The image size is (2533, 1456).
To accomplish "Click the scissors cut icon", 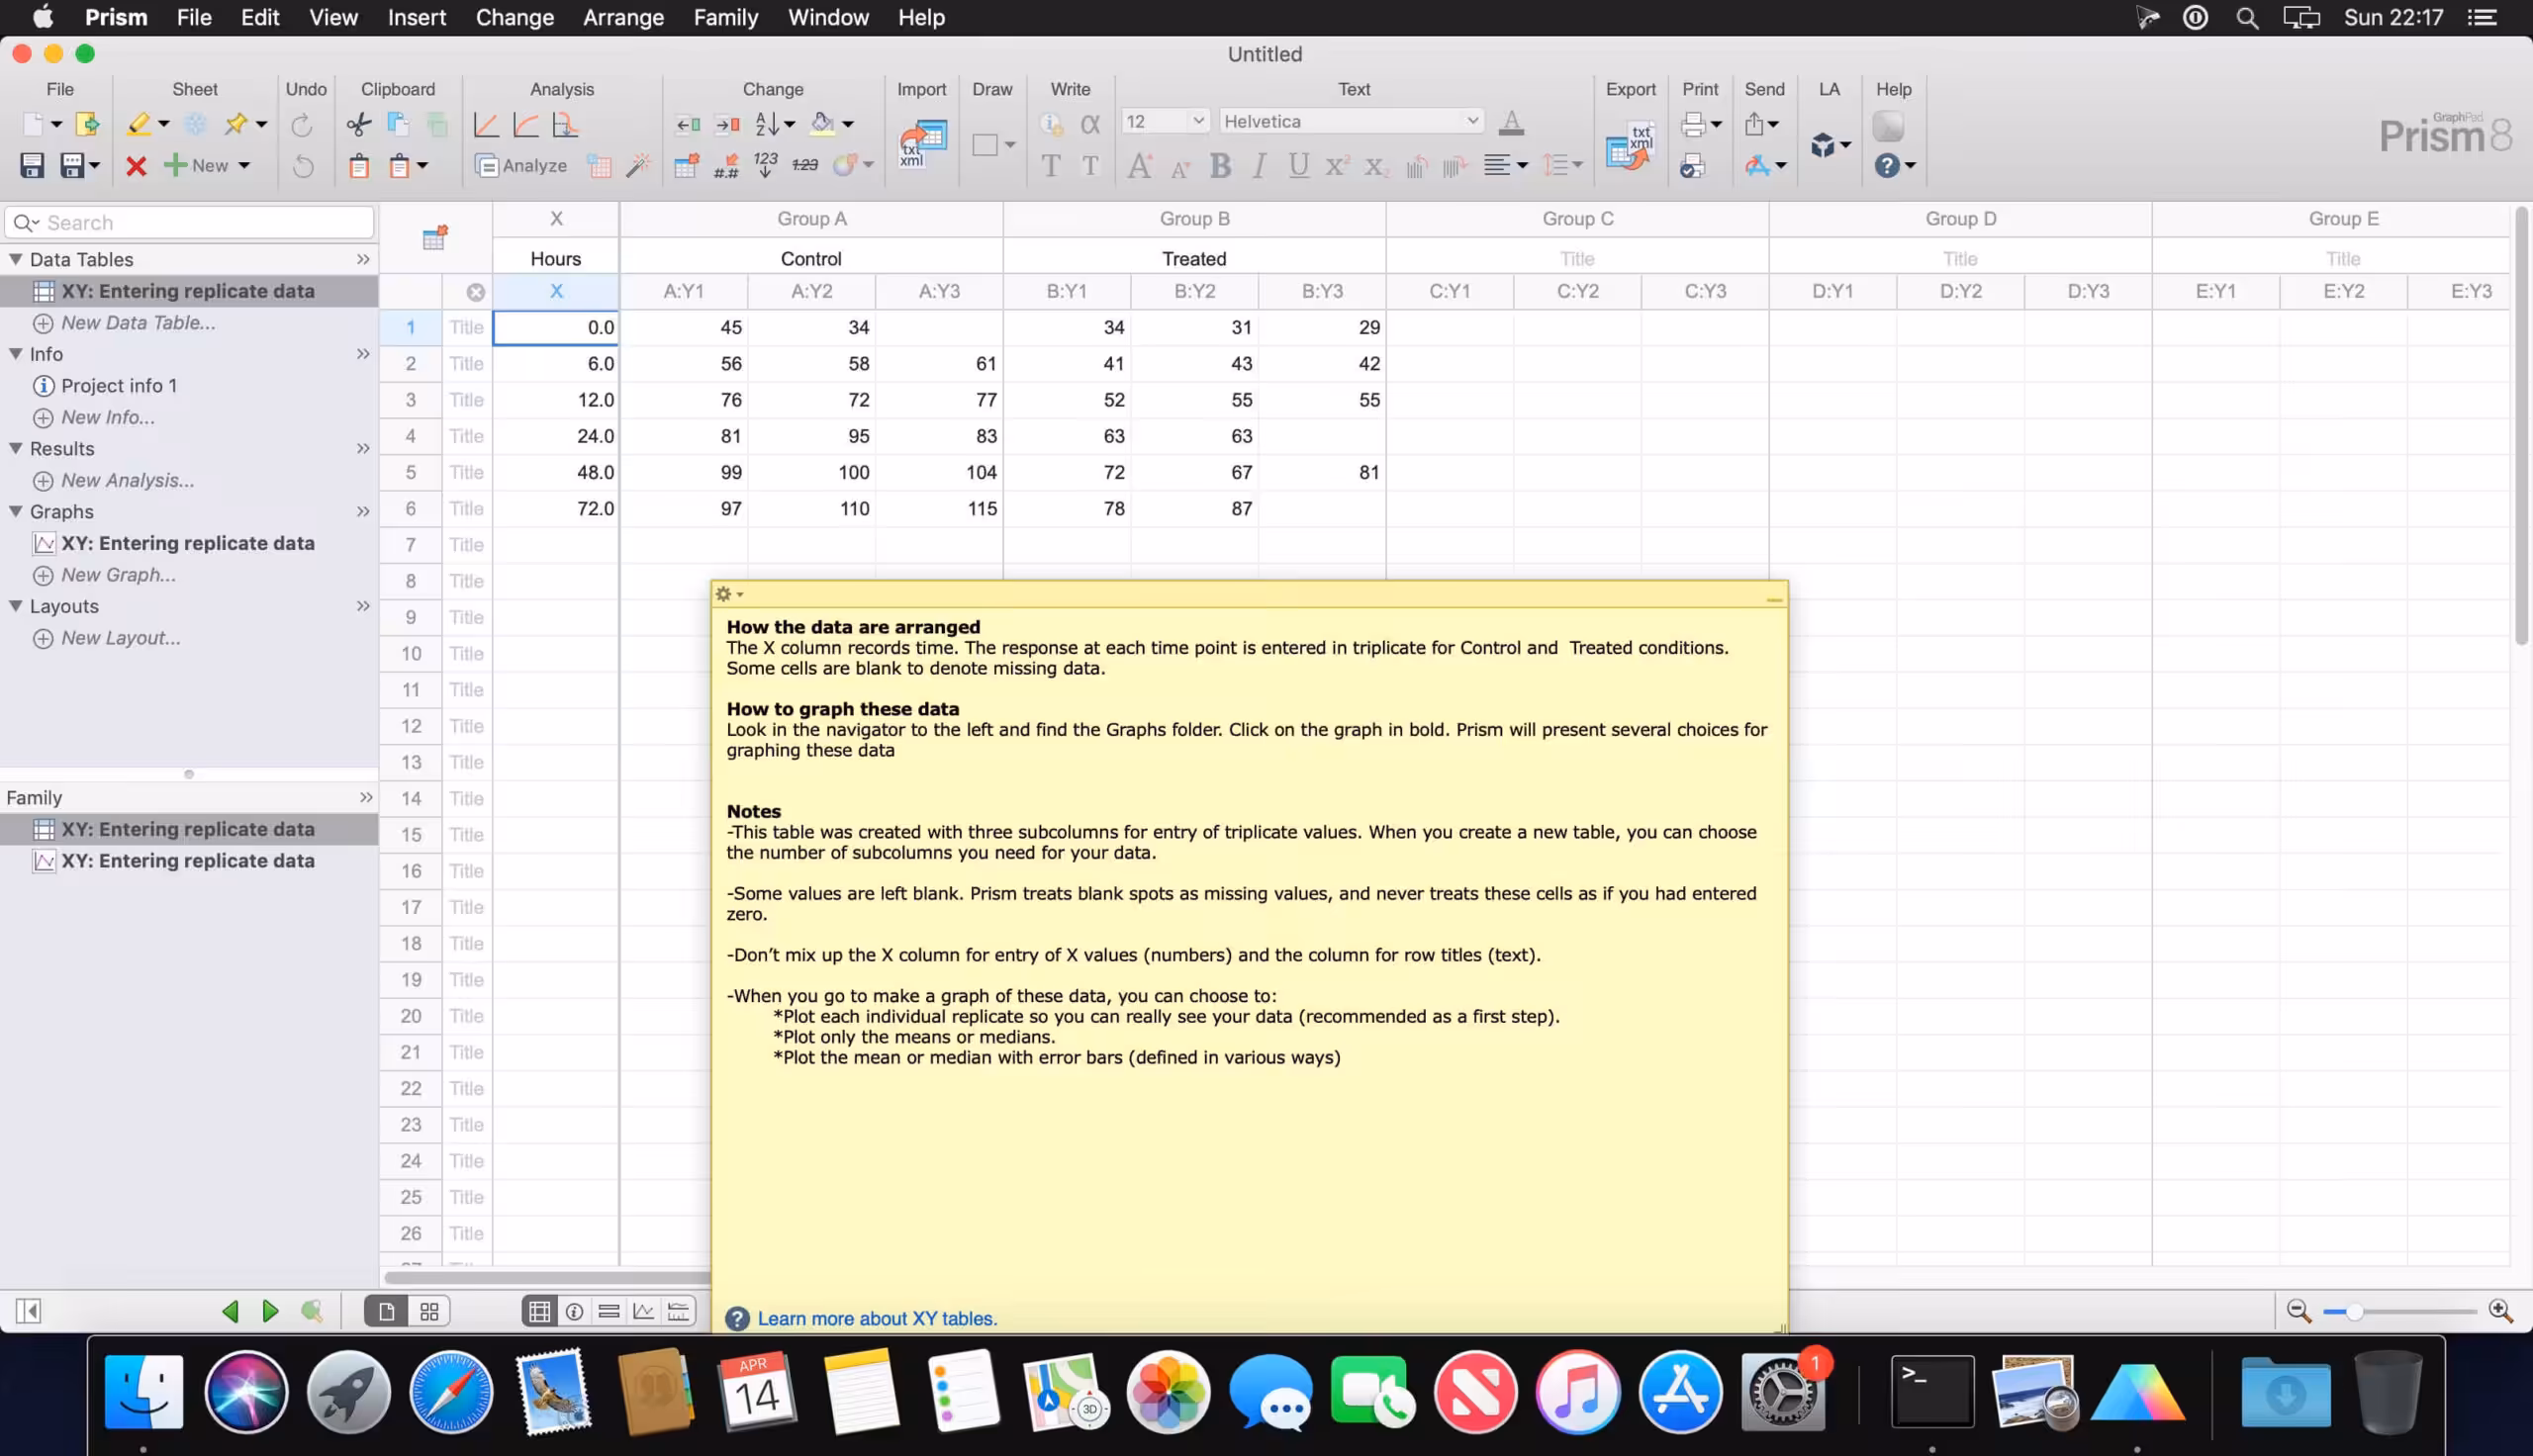I will [358, 124].
